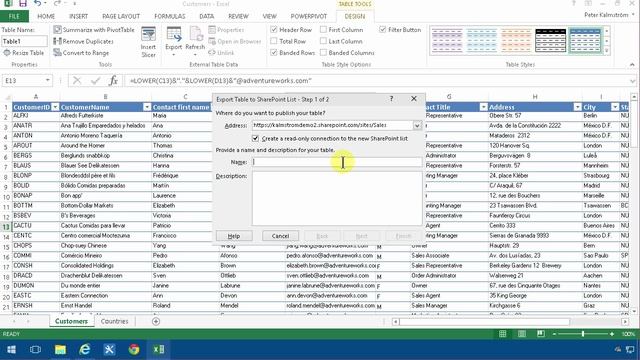Open City column filter dropdown
The width and height of the screenshot is (640, 360).
click(x=615, y=107)
